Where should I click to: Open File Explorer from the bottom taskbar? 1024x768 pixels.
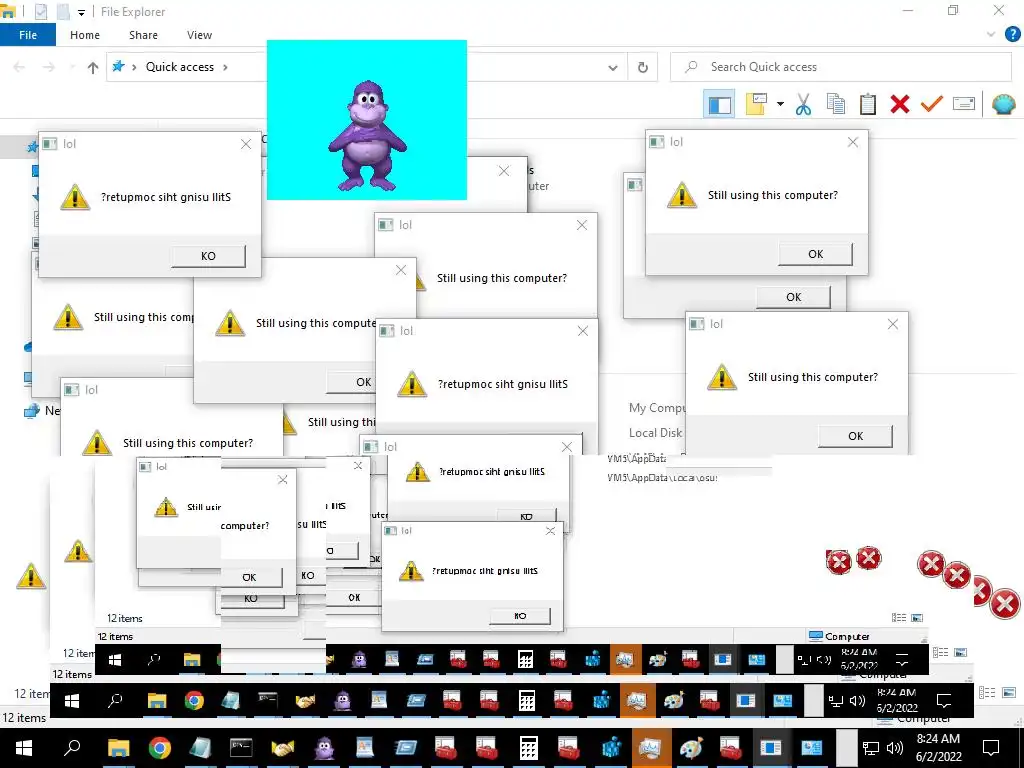pyautogui.click(x=118, y=748)
